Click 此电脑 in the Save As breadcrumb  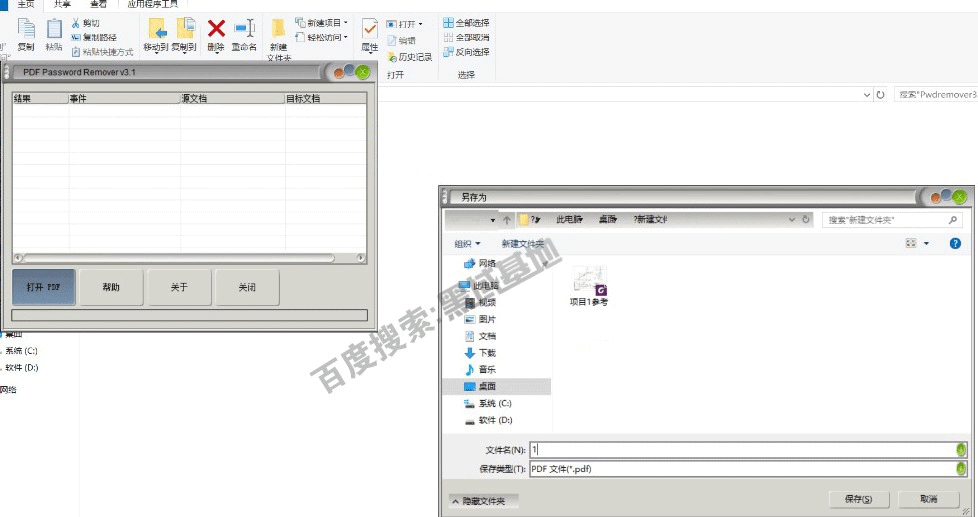click(569, 220)
